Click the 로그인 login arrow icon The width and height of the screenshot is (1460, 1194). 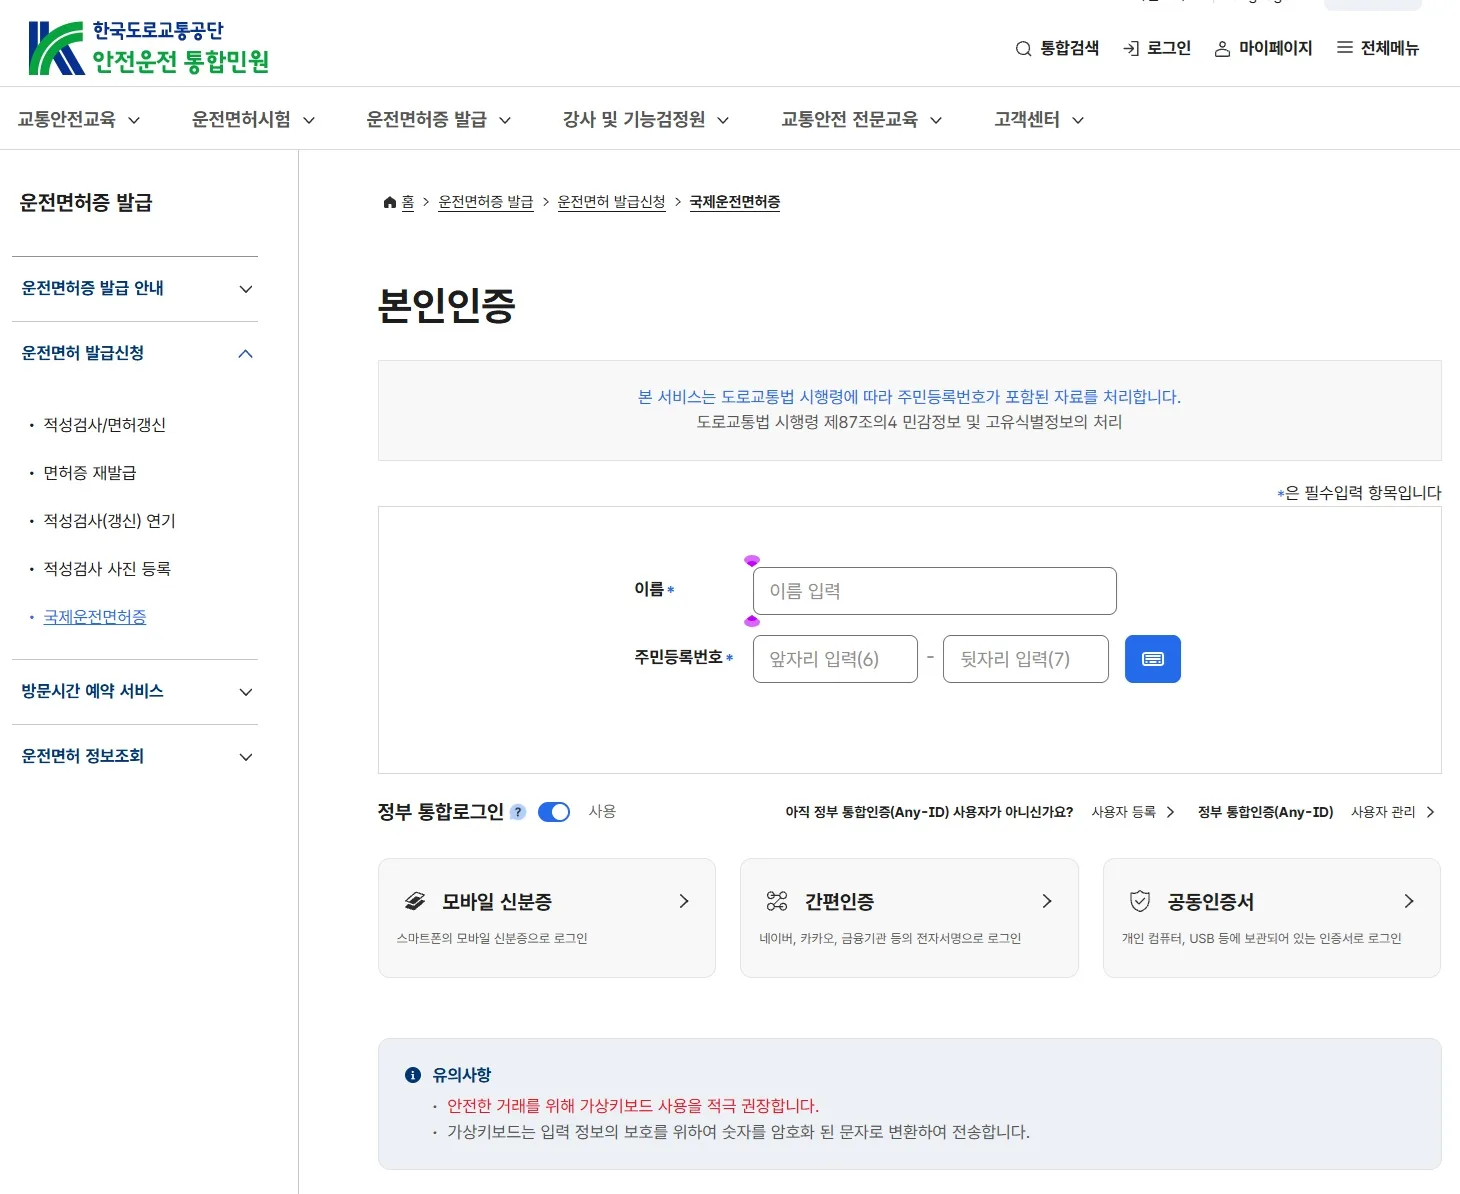tap(1131, 49)
